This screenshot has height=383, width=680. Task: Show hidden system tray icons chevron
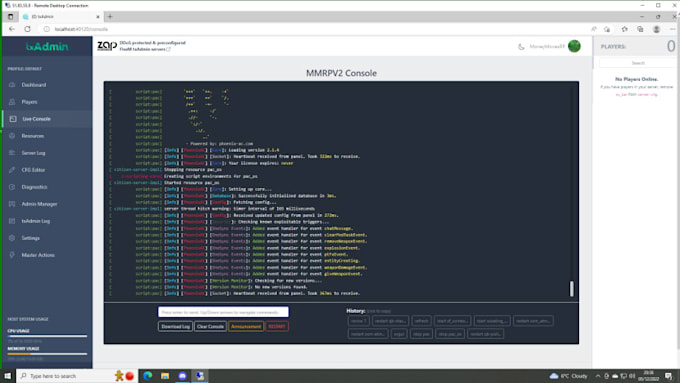(598, 376)
